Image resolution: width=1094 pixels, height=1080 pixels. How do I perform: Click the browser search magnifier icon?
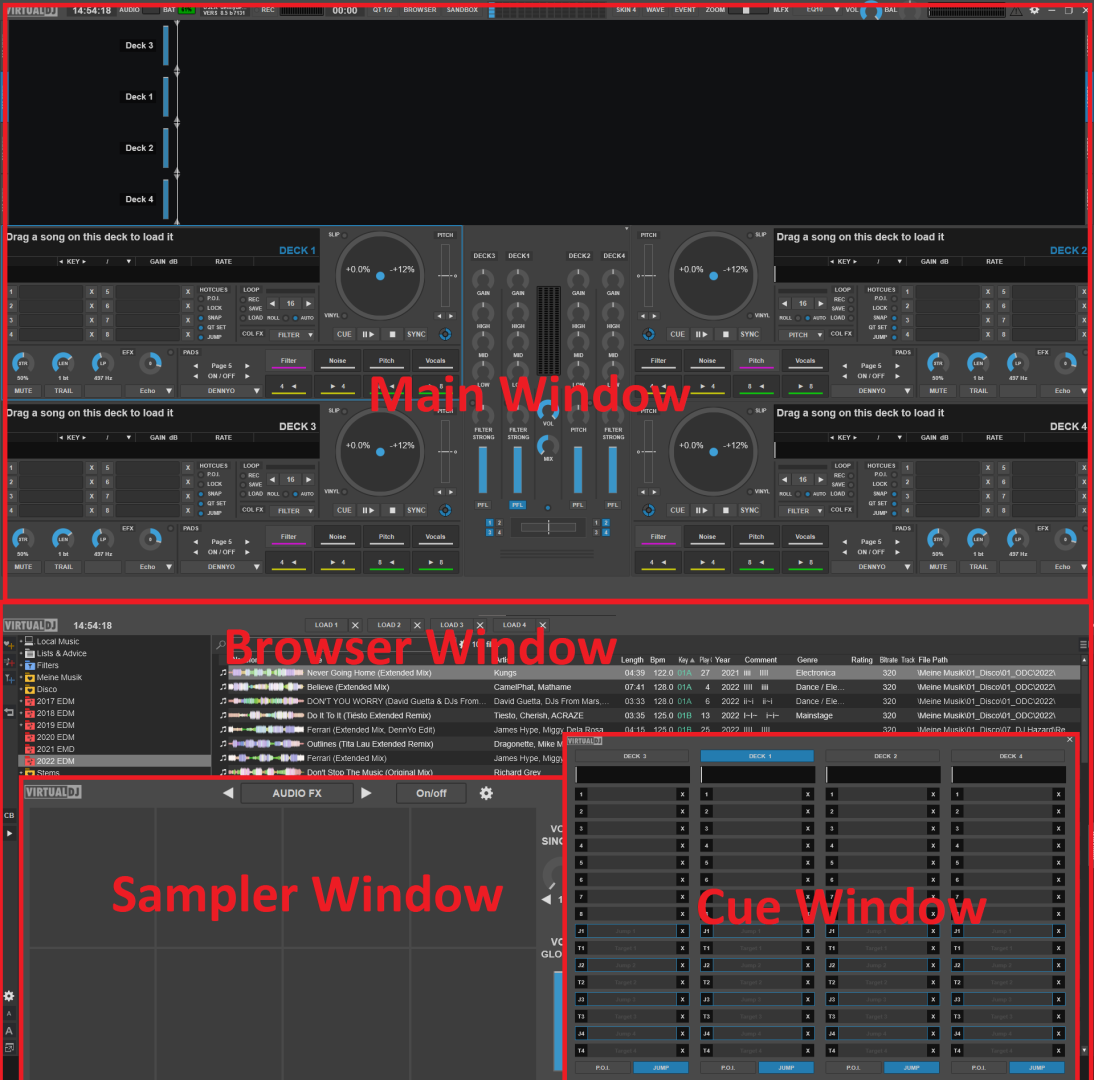pyautogui.click(x=220, y=645)
